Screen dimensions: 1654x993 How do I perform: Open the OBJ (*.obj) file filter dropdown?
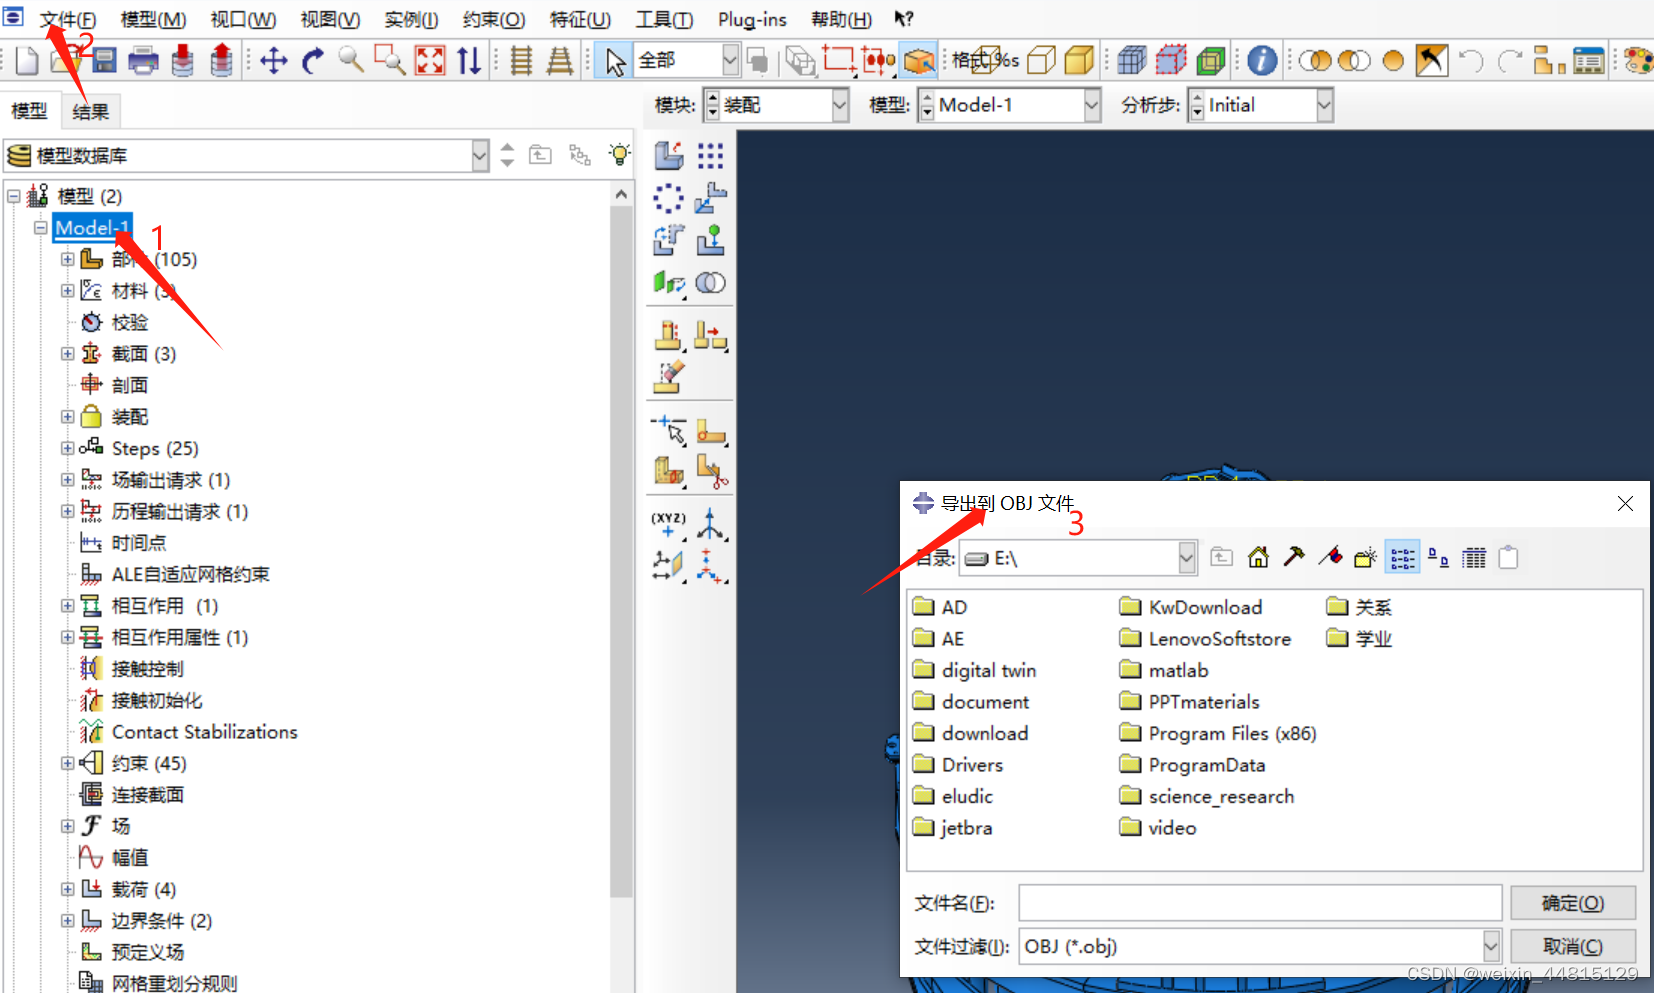pos(1490,946)
